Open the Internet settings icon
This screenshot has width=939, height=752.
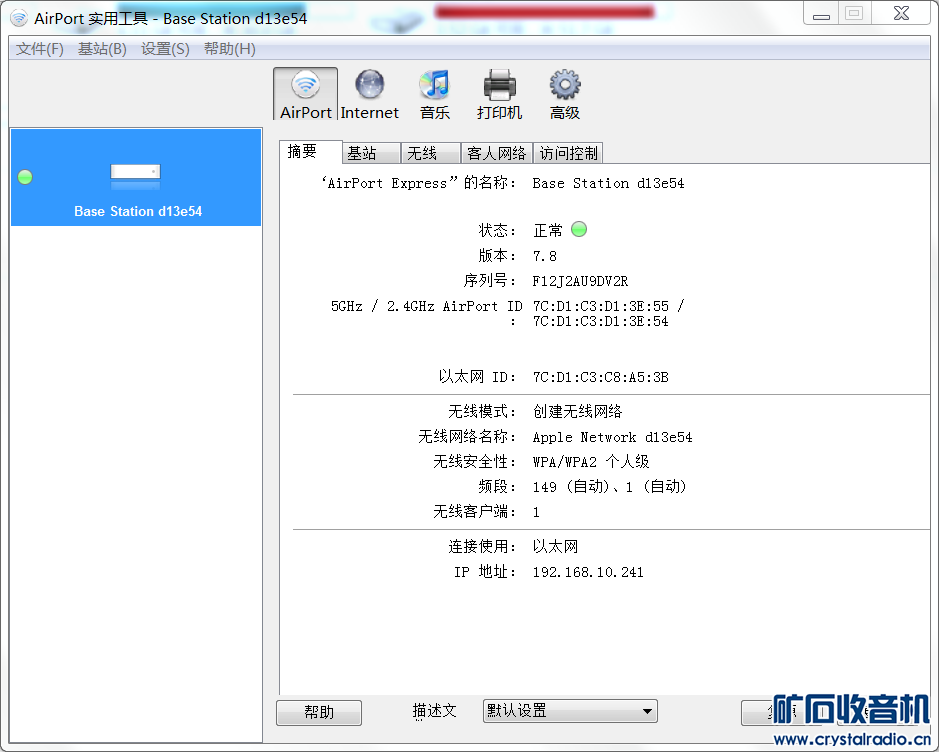point(370,92)
